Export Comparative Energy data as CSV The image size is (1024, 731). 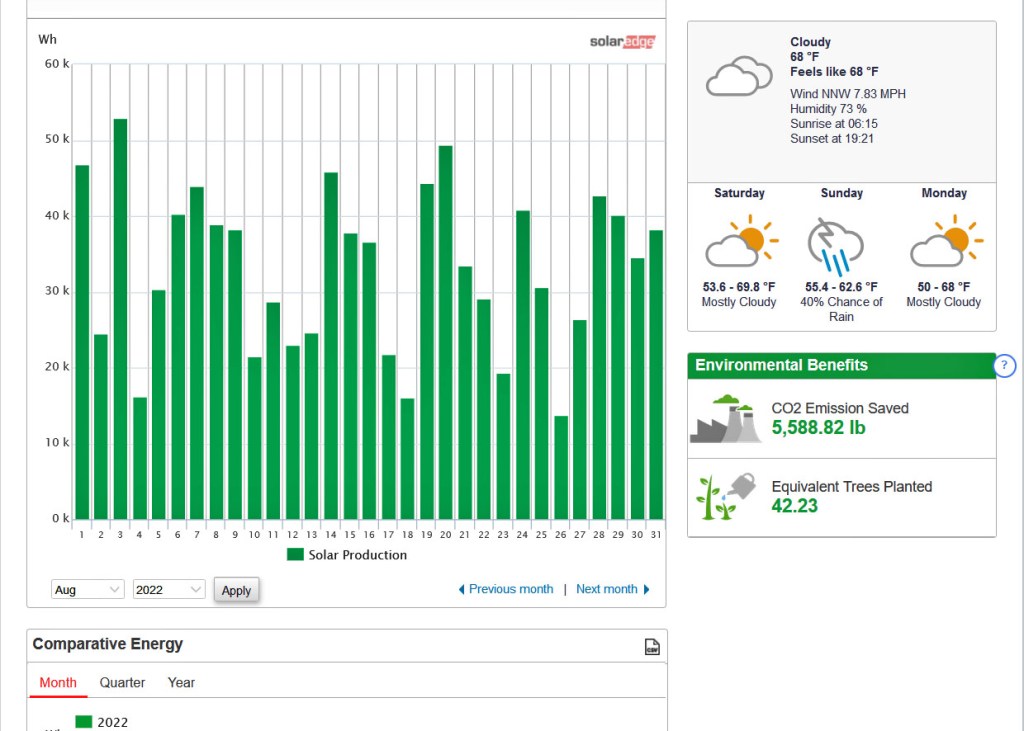652,647
